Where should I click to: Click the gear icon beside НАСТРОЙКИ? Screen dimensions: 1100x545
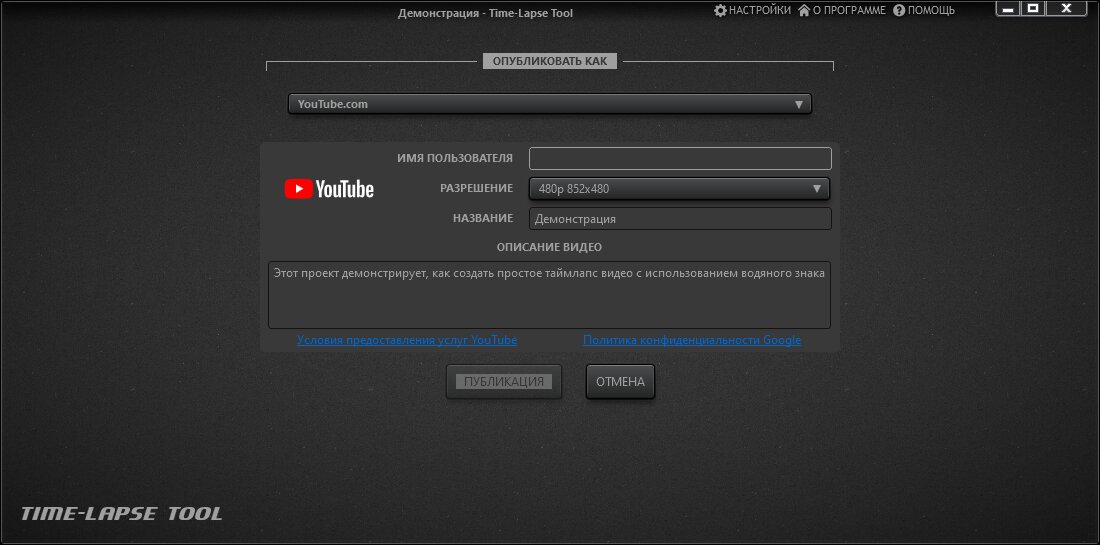720,10
